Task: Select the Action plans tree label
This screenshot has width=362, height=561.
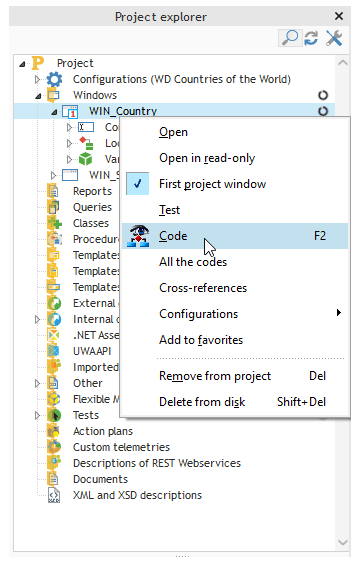Action: coord(103,431)
